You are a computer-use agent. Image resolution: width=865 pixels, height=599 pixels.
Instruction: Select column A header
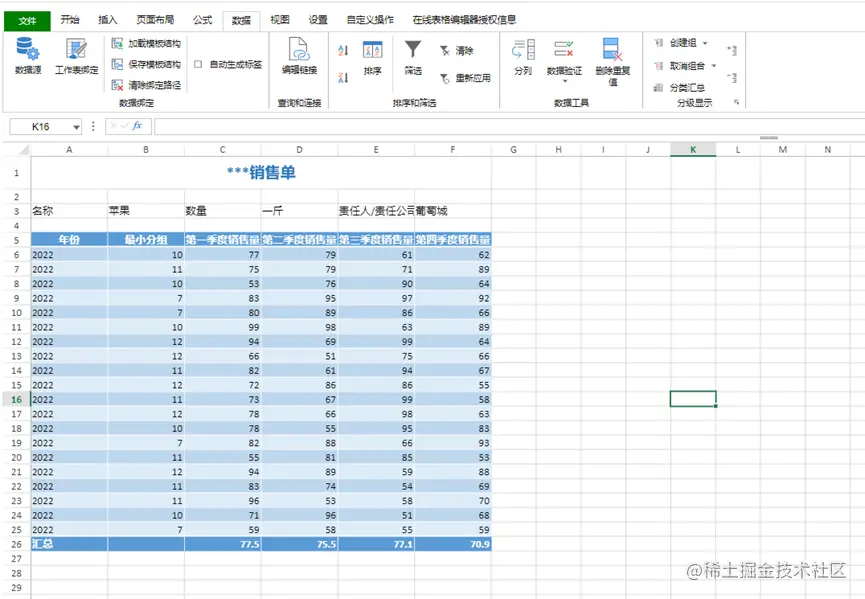(x=69, y=149)
